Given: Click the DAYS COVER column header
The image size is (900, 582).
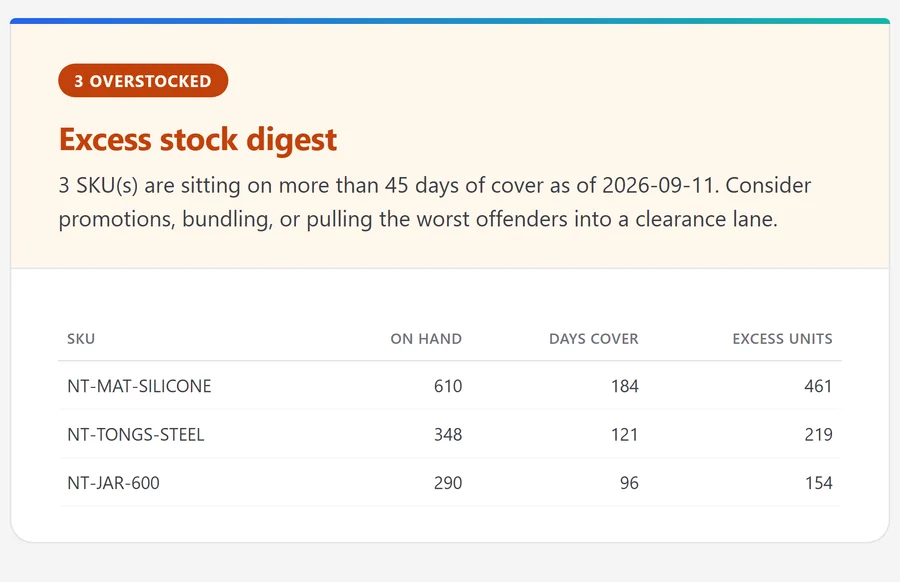Looking at the screenshot, I should click(x=593, y=339).
